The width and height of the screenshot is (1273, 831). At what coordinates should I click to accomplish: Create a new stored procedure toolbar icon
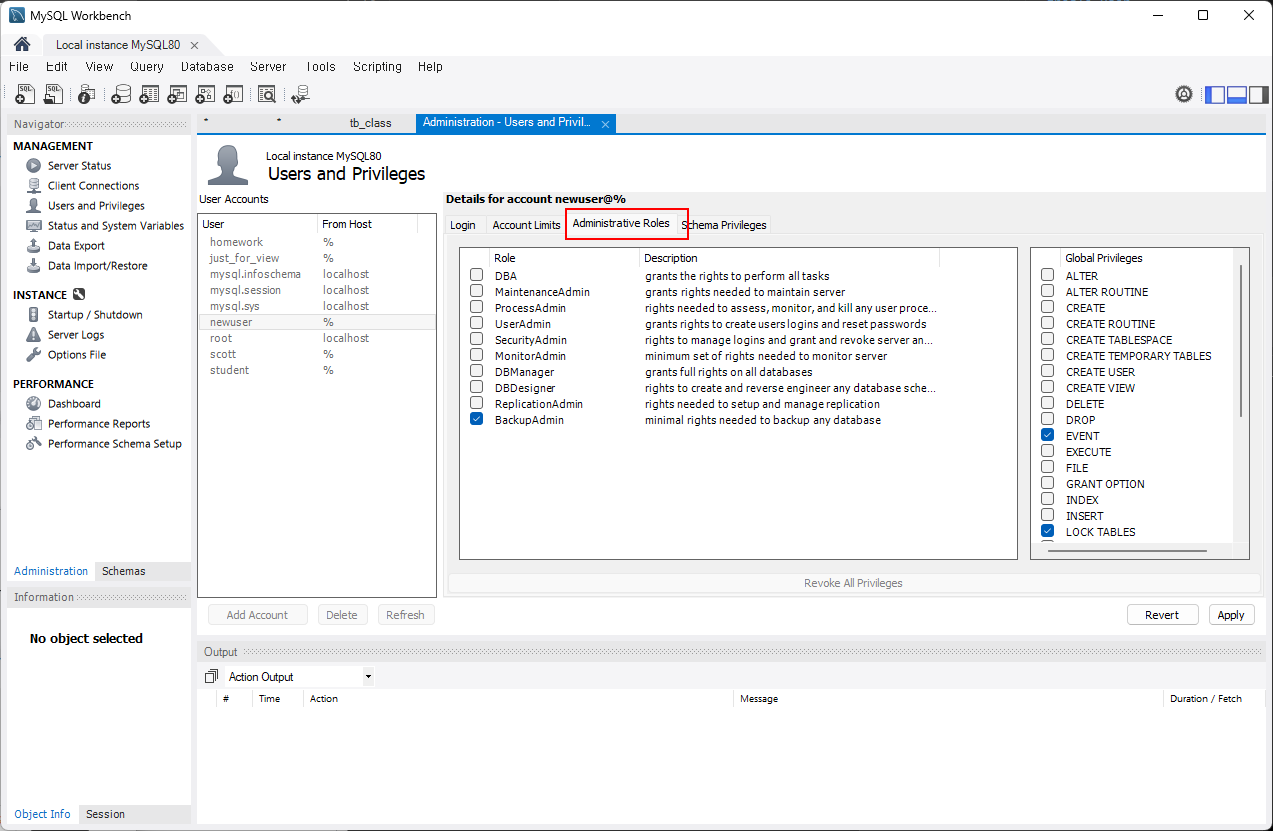point(205,94)
